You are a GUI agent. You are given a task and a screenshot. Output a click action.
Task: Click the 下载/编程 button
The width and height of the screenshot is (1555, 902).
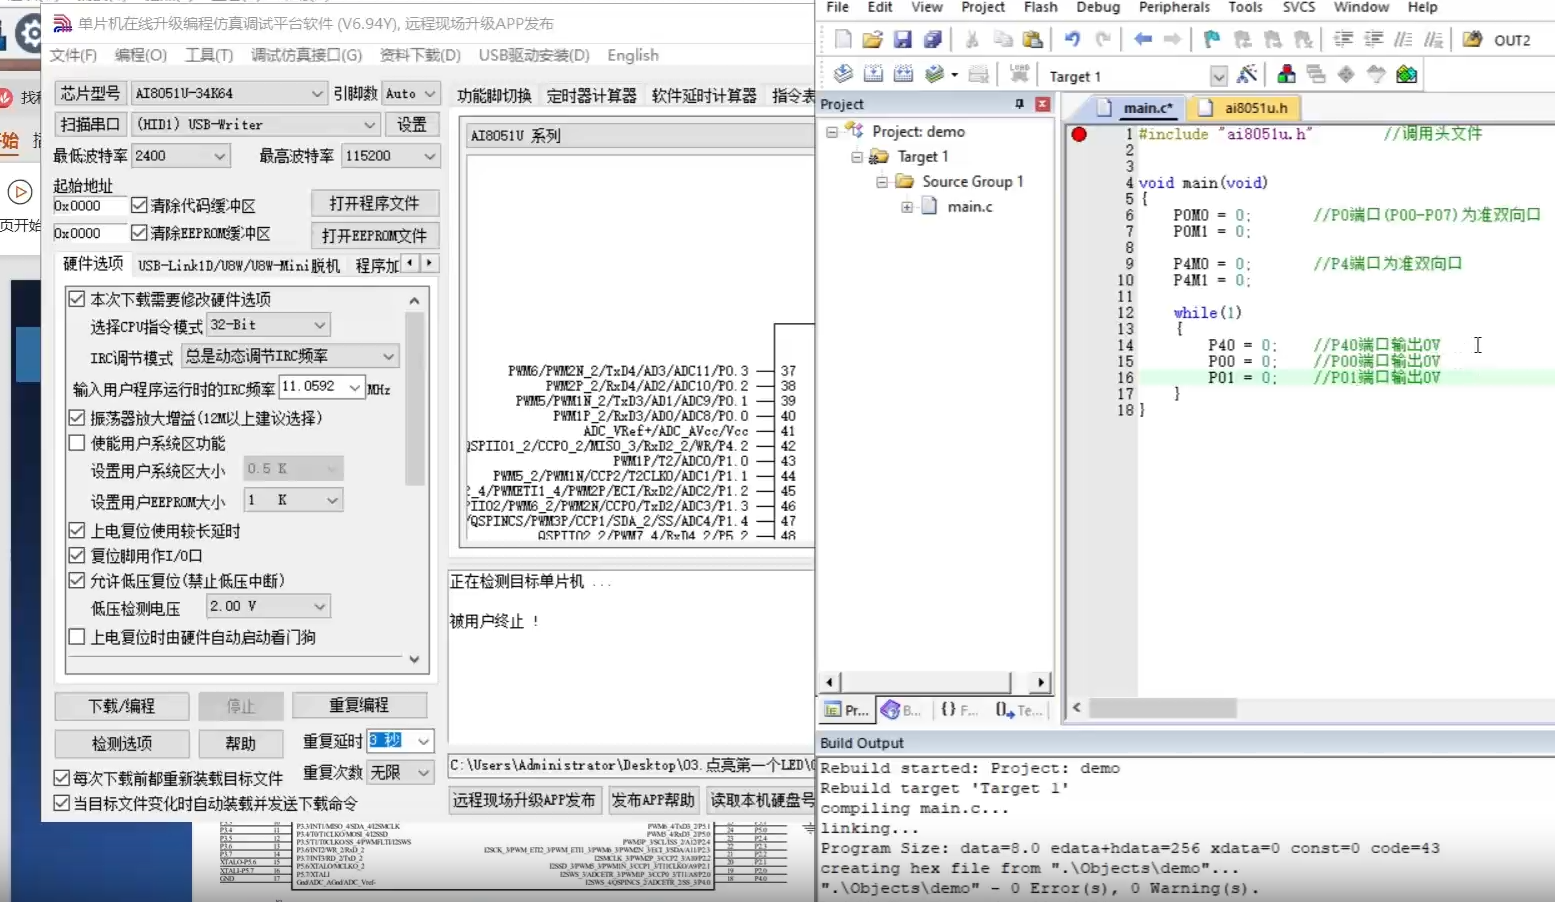[x=122, y=706]
